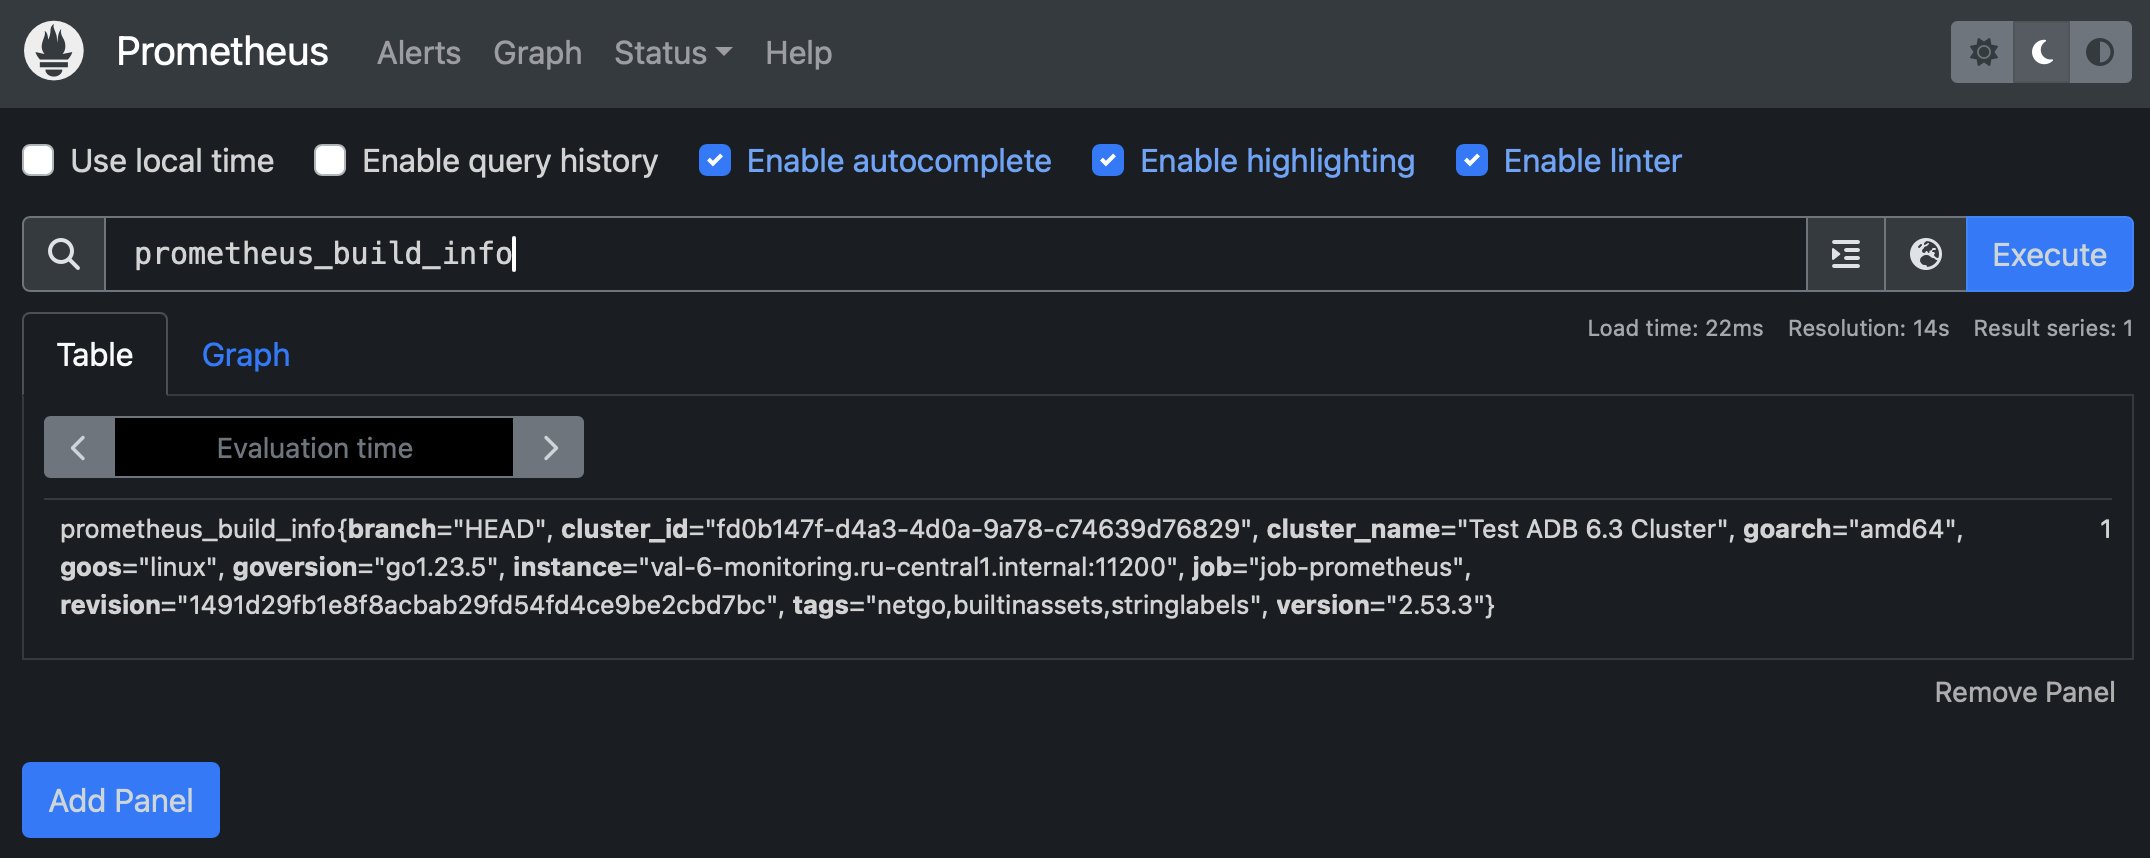Select the dark theme moon icon
Screen dimensions: 2150x858
[x=2042, y=52]
